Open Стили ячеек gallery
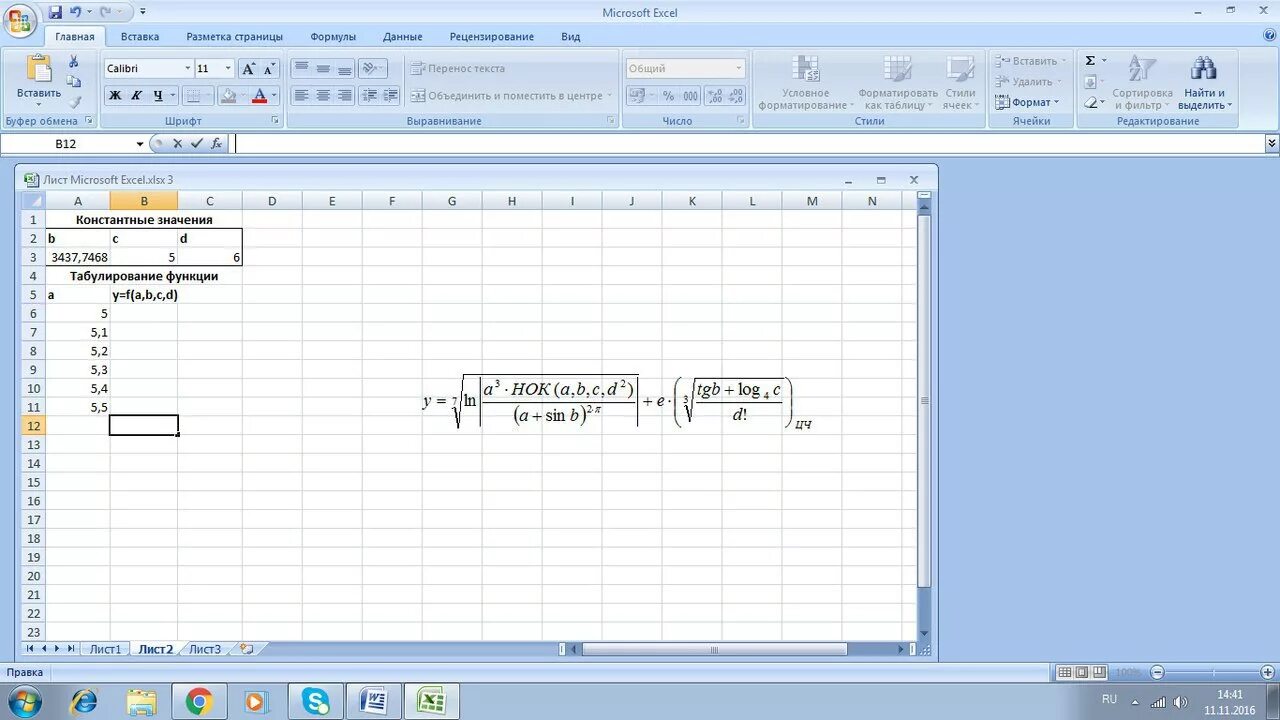This screenshot has height=720, width=1280. coord(960,82)
